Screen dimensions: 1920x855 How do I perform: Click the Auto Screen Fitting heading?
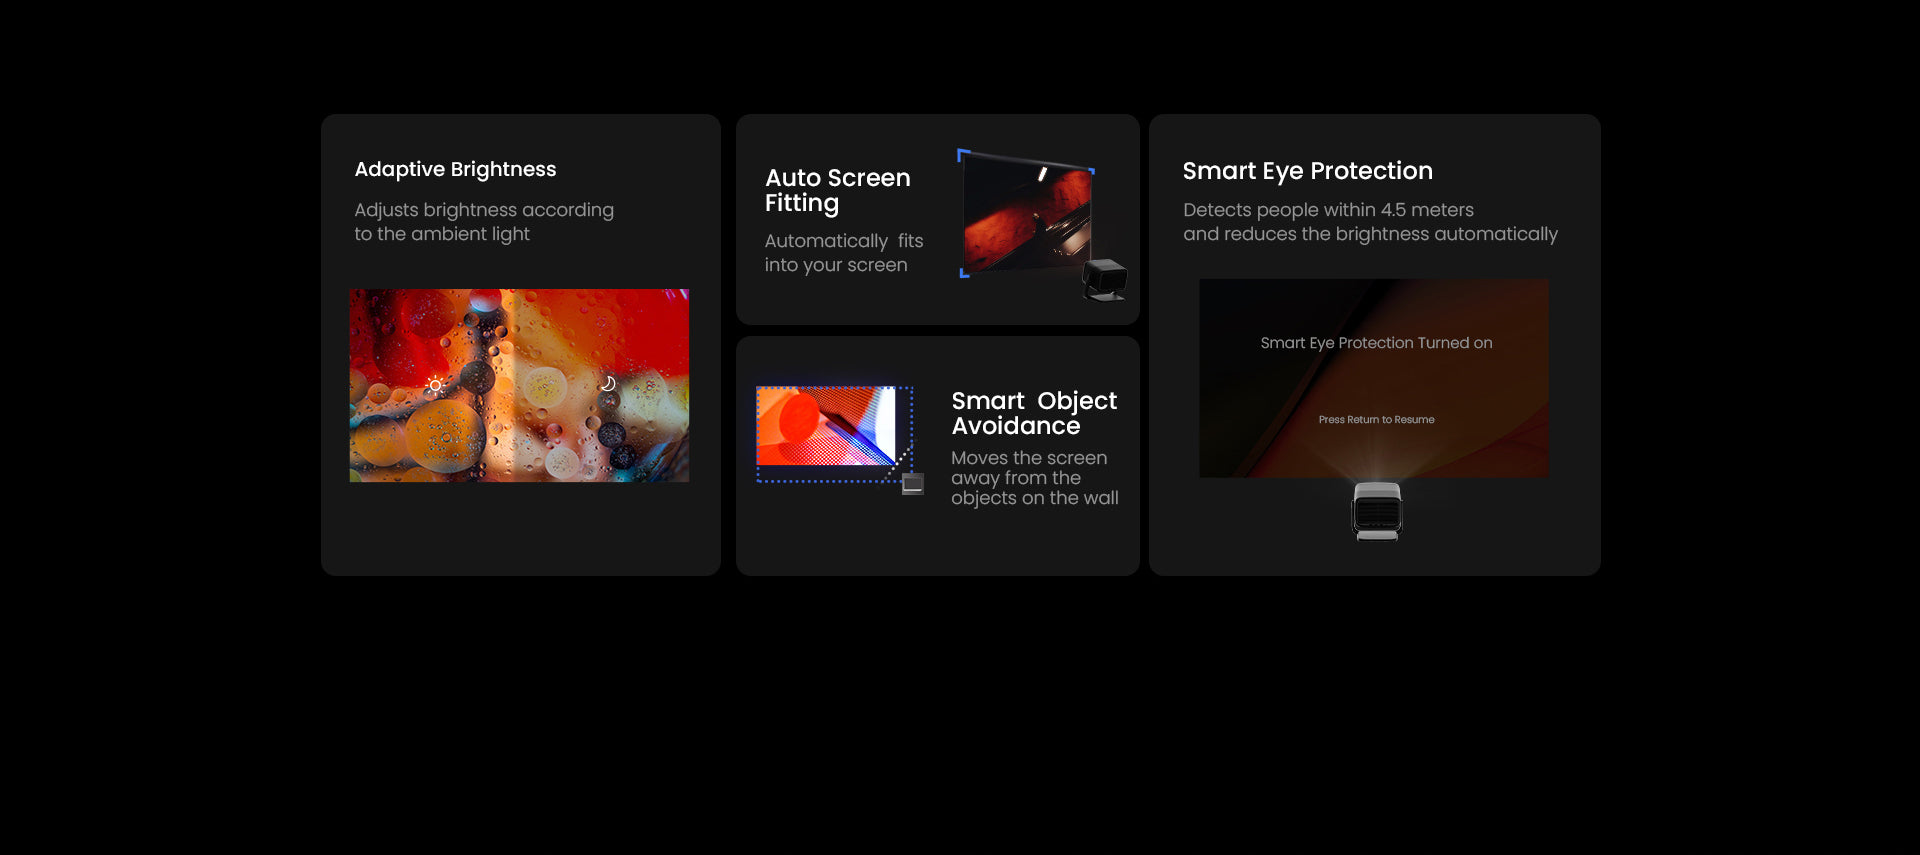coord(838,190)
